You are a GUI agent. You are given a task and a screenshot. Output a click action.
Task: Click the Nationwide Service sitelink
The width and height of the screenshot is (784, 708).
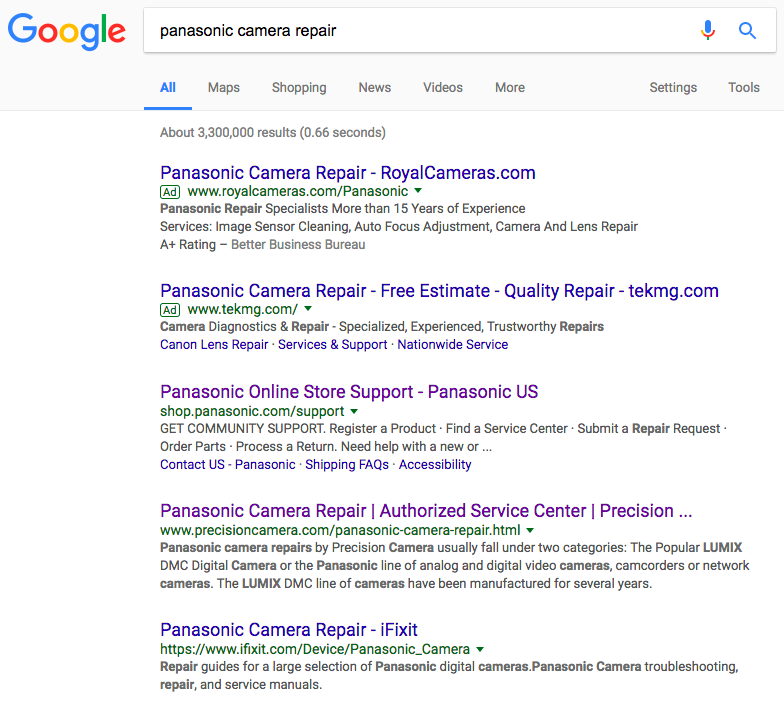(x=452, y=344)
